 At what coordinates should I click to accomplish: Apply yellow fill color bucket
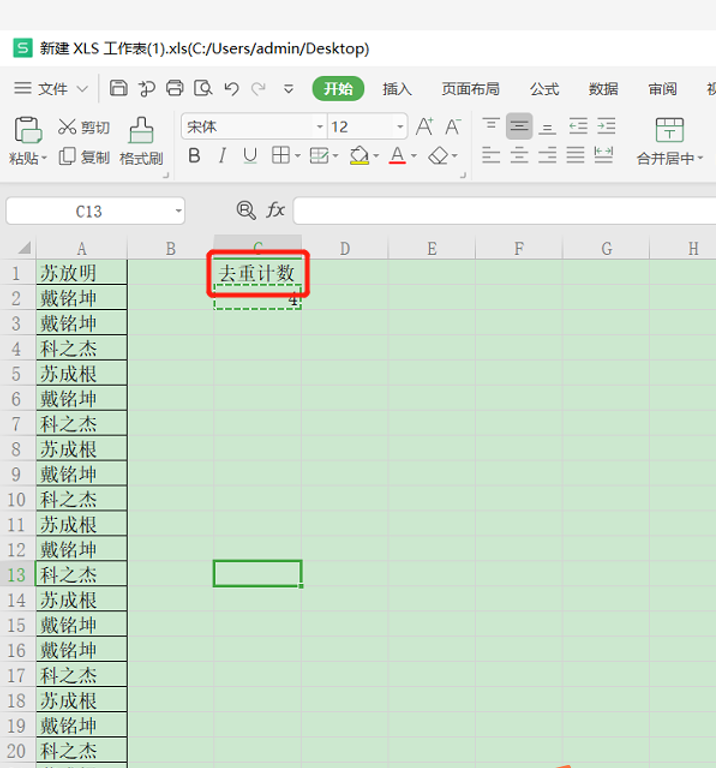pyautogui.click(x=359, y=156)
